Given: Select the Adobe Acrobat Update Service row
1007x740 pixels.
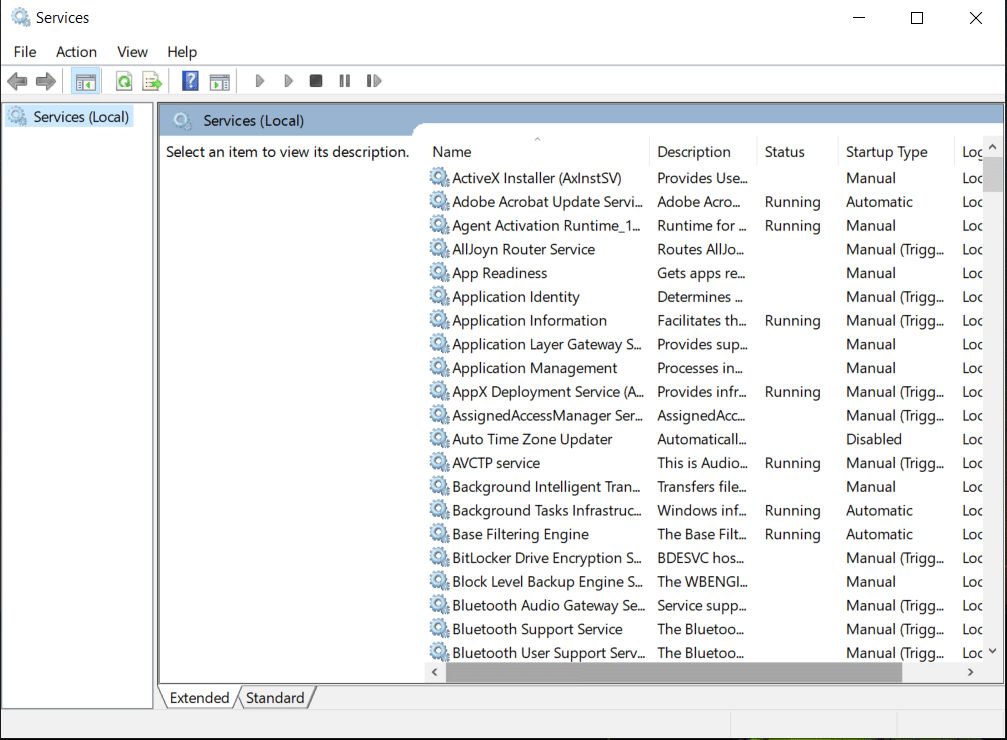Looking at the screenshot, I should 705,202.
